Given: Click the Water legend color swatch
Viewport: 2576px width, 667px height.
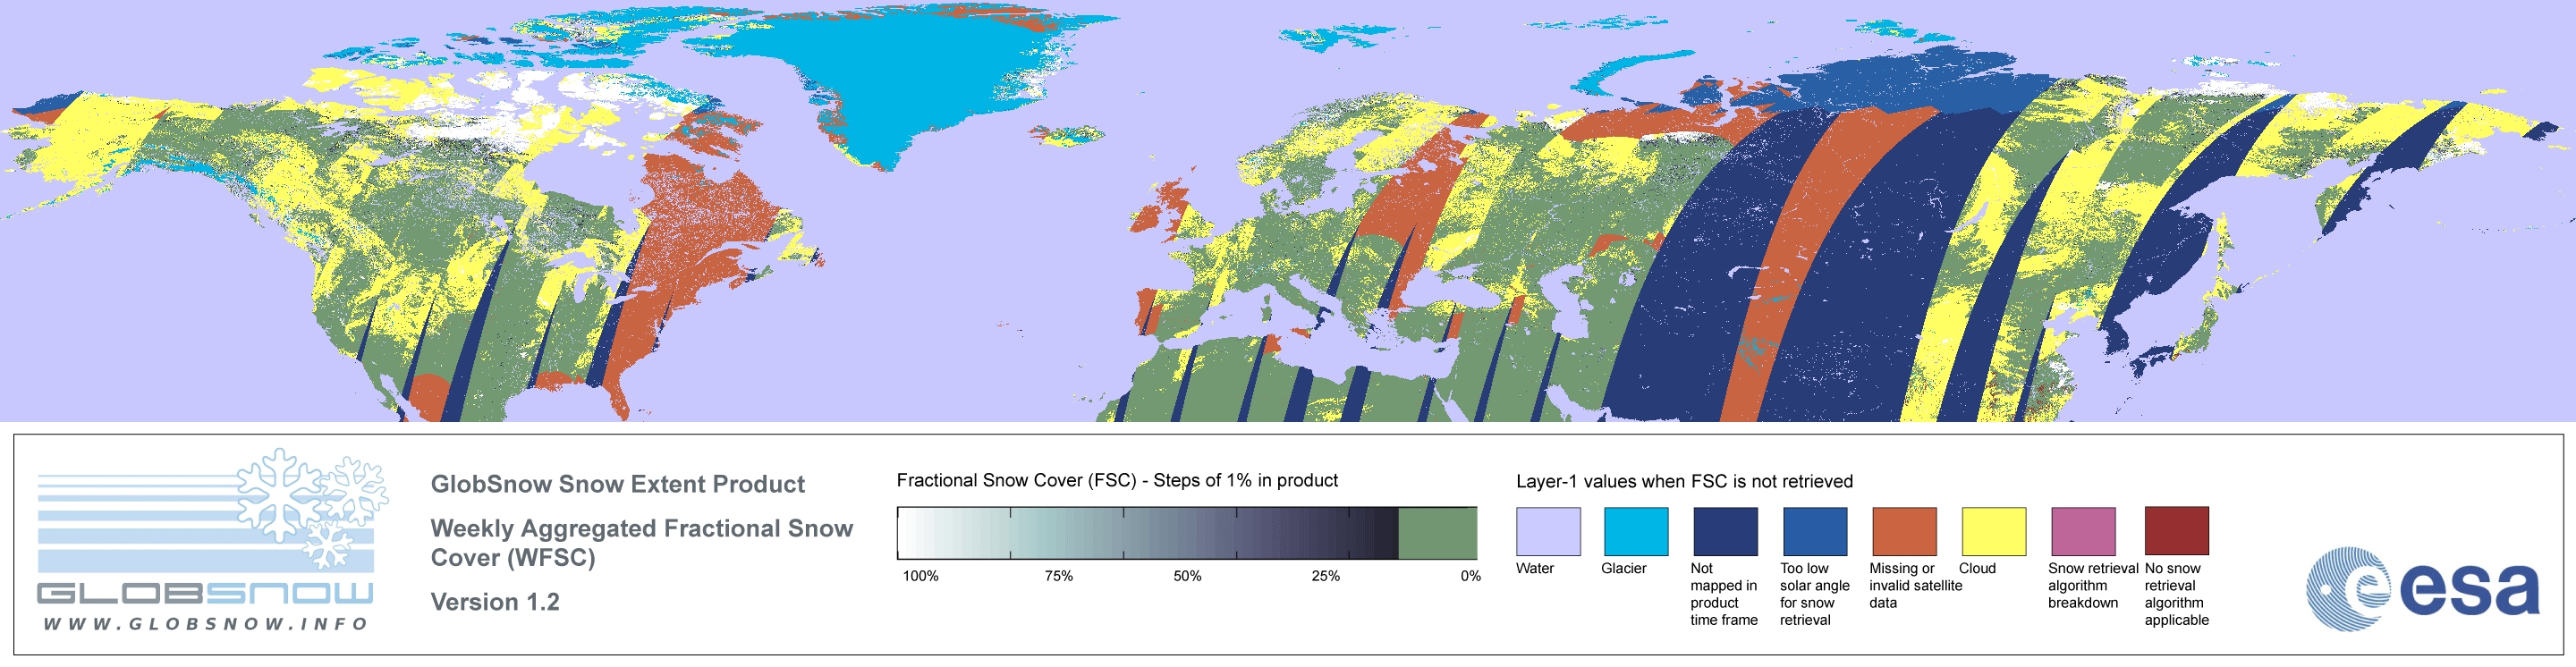Looking at the screenshot, I should 1548,531.
